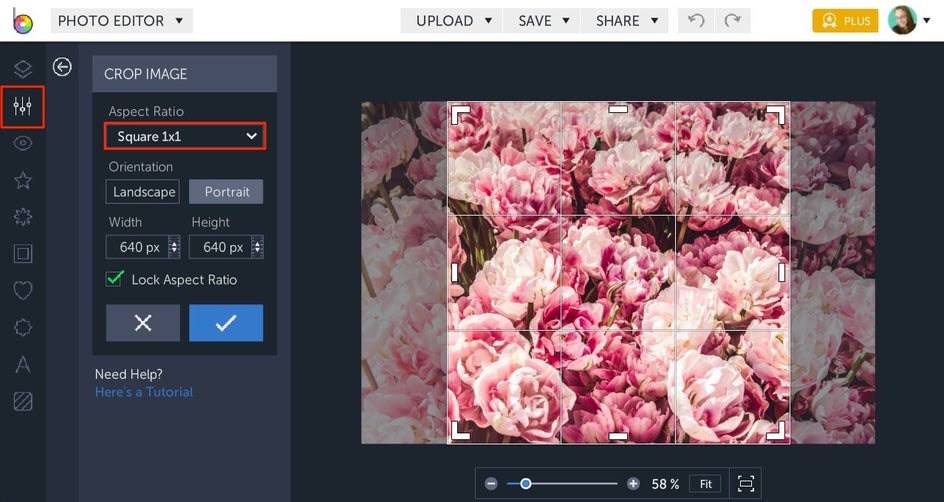Open the Share menu
The width and height of the screenshot is (944, 502).
[625, 20]
